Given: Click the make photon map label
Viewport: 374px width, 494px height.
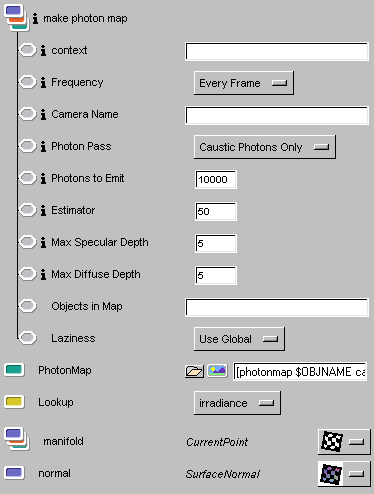Looking at the screenshot, I should 85,19.
